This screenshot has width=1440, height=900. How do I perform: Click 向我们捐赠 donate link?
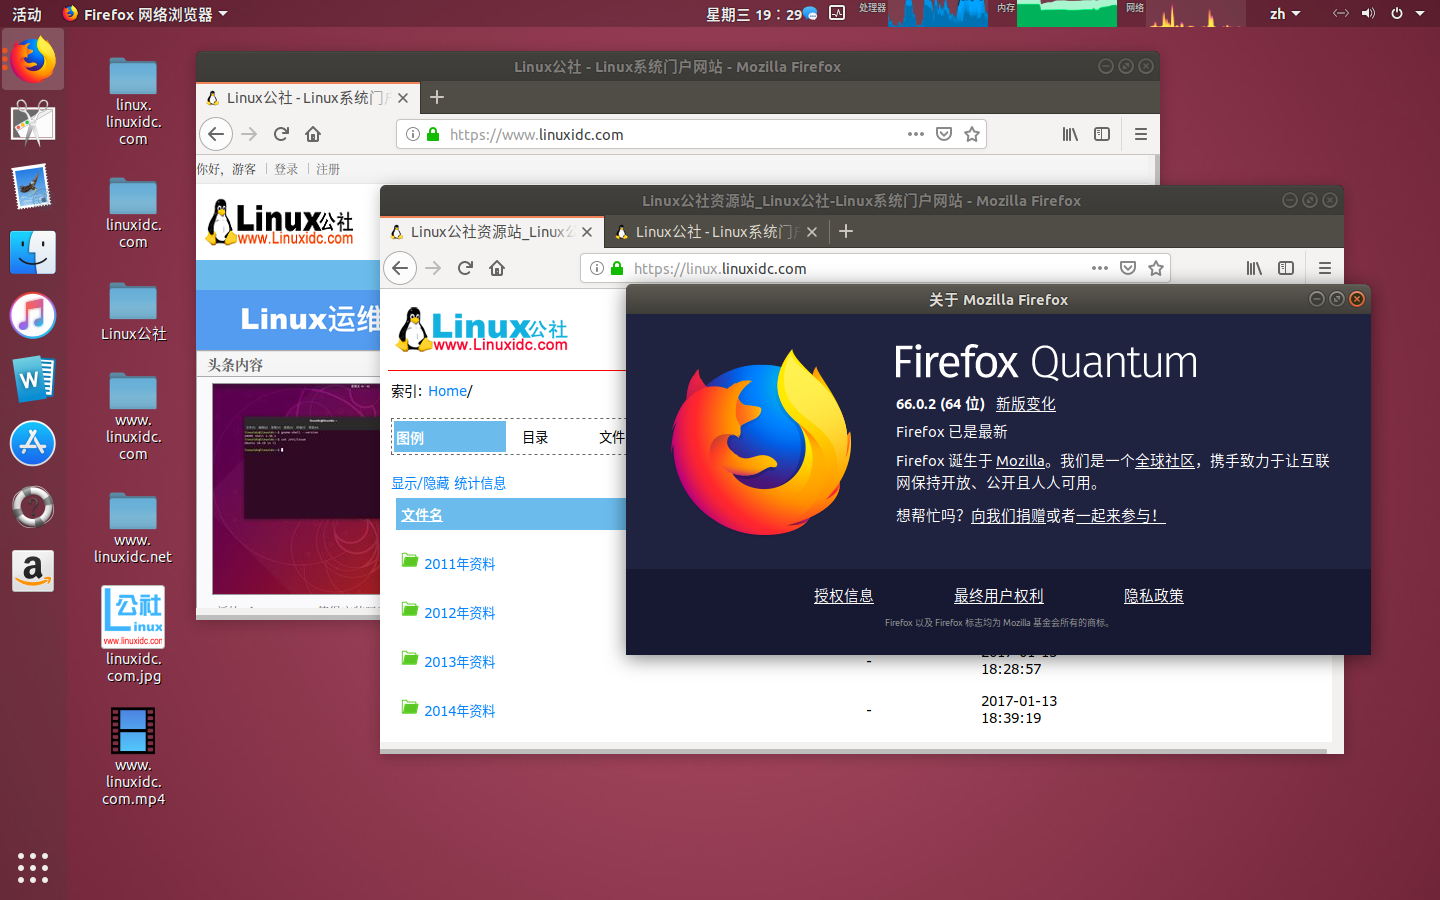(1008, 516)
